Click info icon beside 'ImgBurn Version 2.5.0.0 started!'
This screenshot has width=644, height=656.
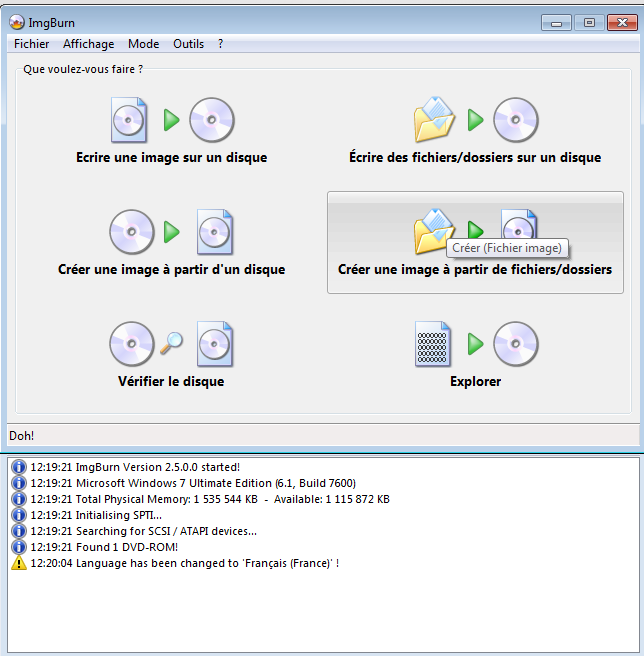point(19,467)
